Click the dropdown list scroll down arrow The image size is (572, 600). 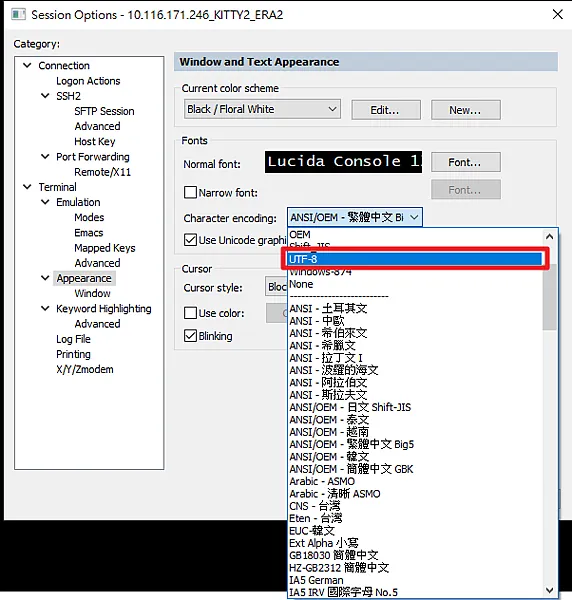(x=549, y=590)
